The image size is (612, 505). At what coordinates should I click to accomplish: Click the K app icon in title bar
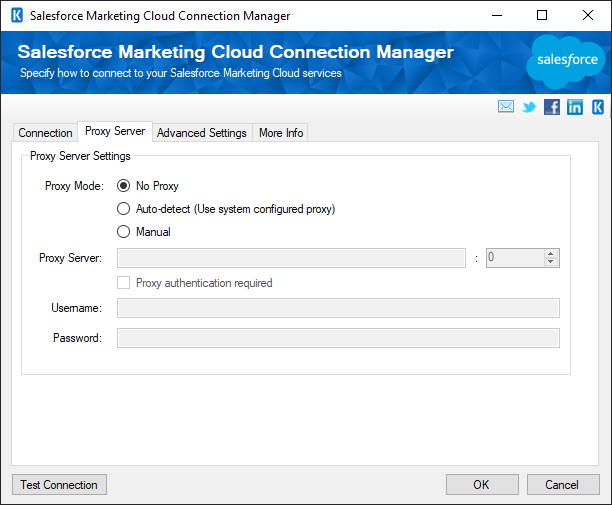(x=17, y=16)
